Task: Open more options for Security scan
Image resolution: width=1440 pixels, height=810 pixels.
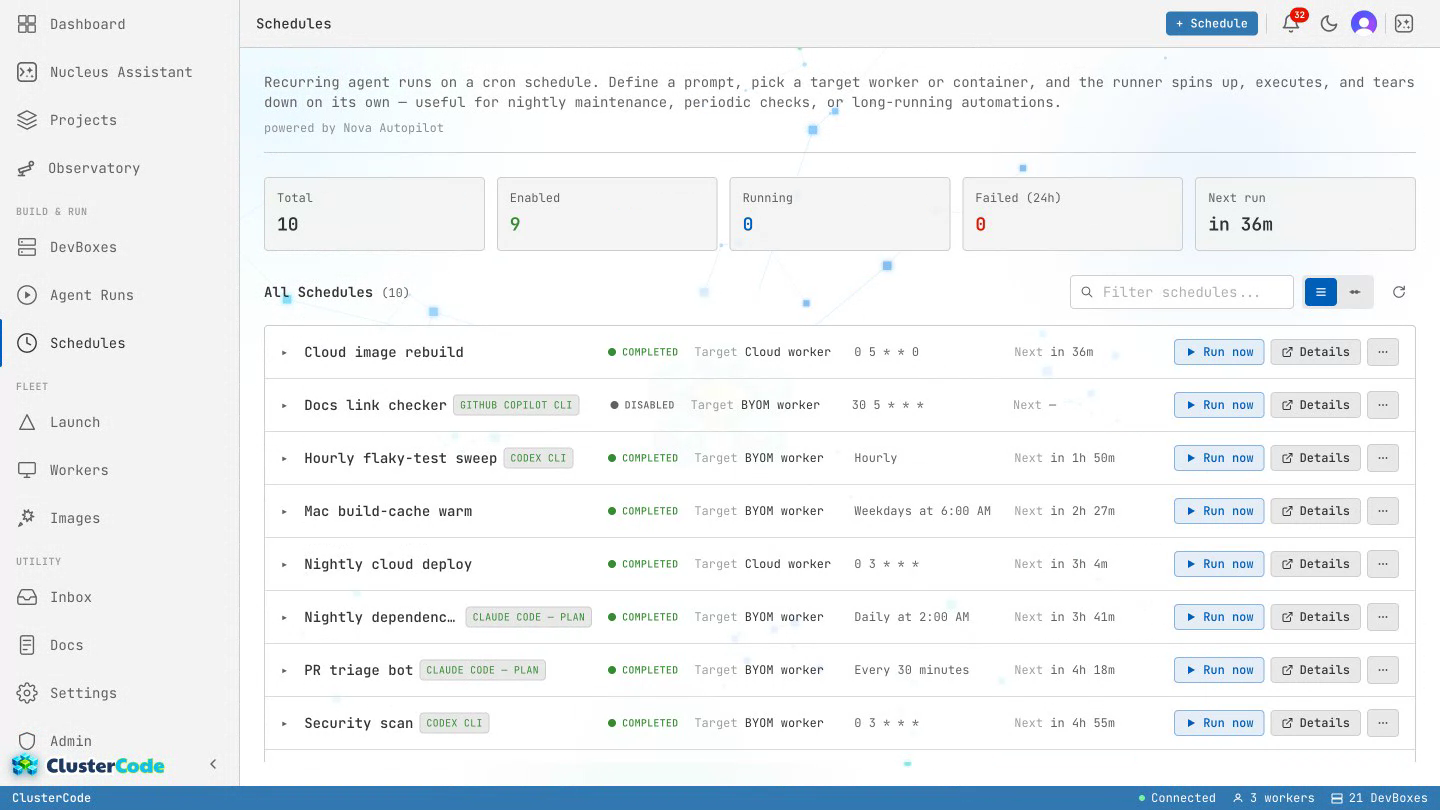Action: pyautogui.click(x=1383, y=723)
